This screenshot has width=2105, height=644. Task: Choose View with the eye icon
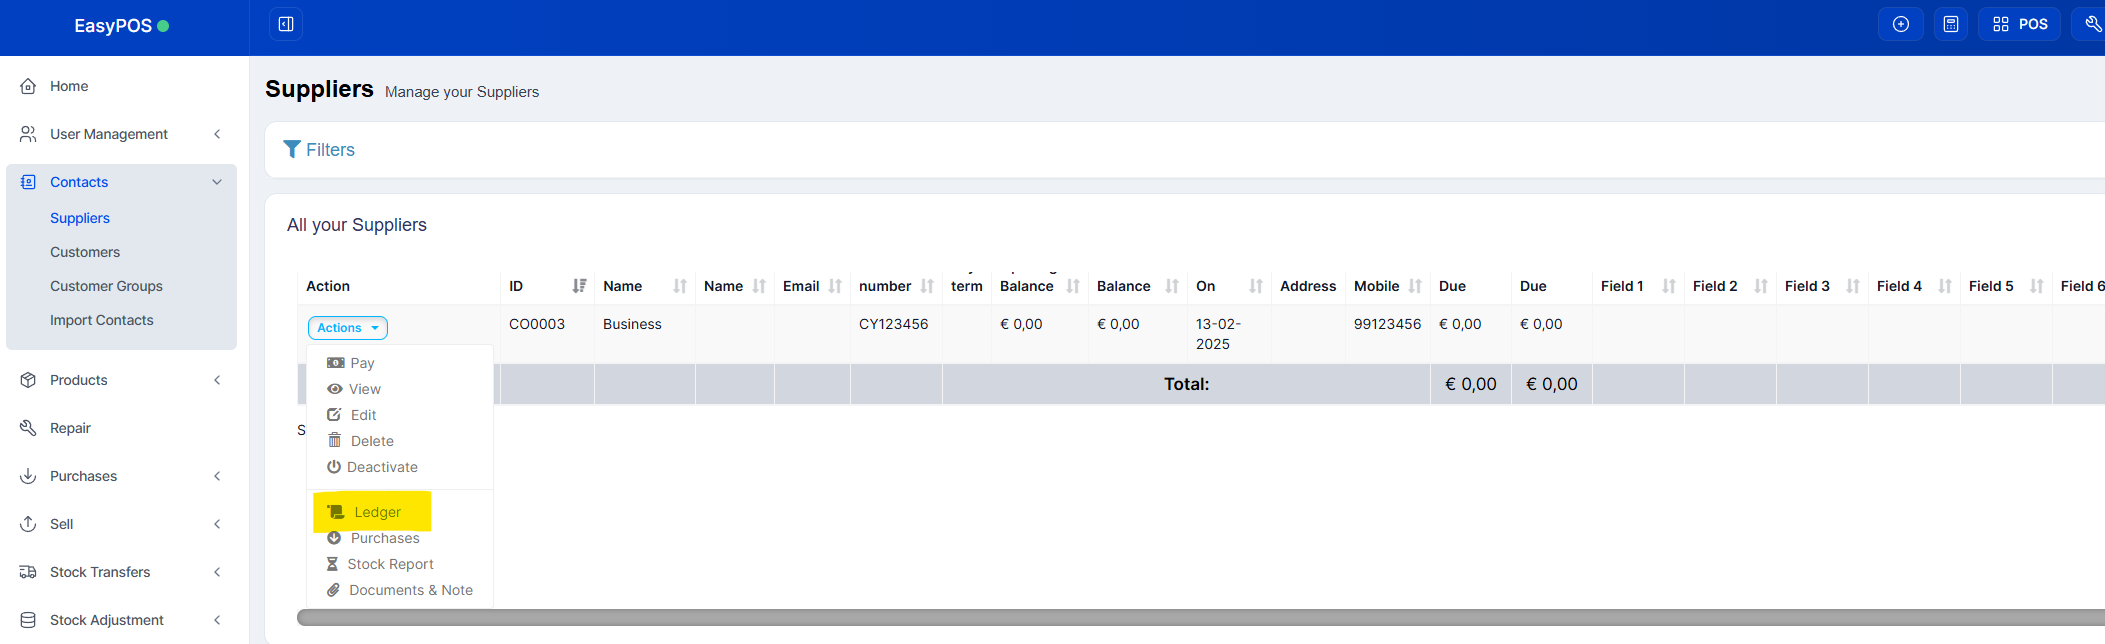(x=364, y=389)
